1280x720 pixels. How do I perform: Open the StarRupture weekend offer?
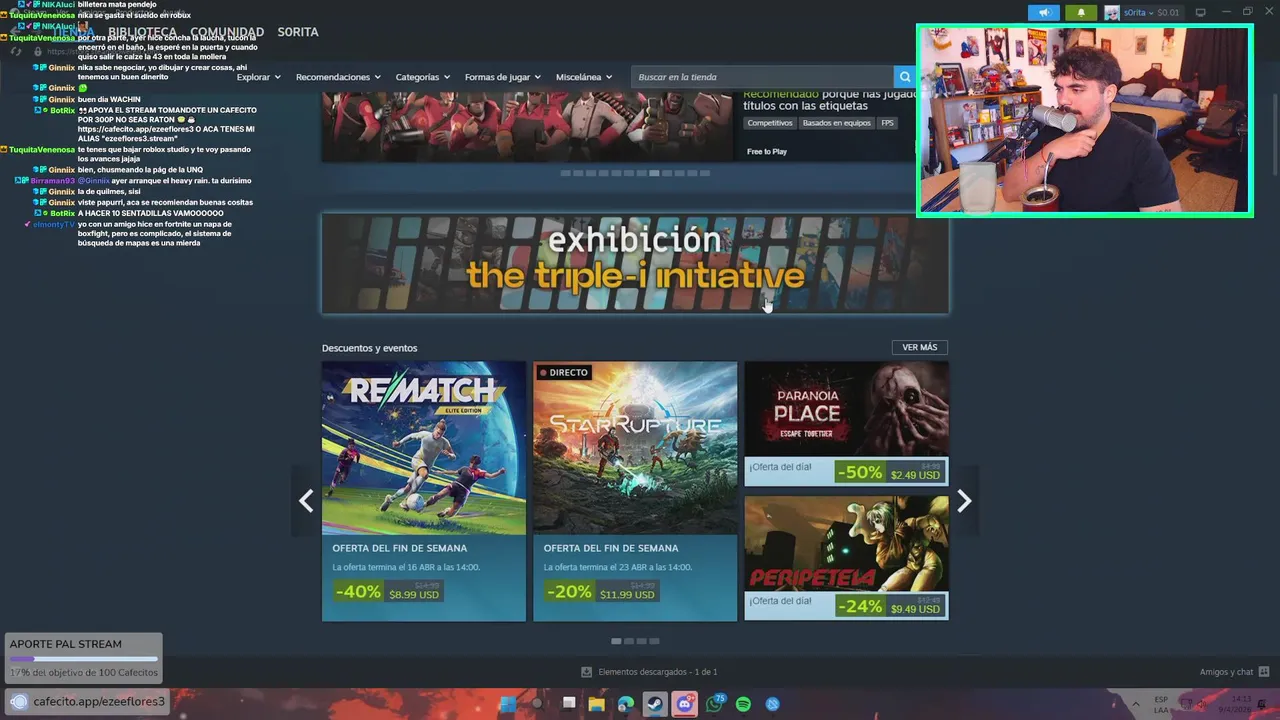click(635, 491)
